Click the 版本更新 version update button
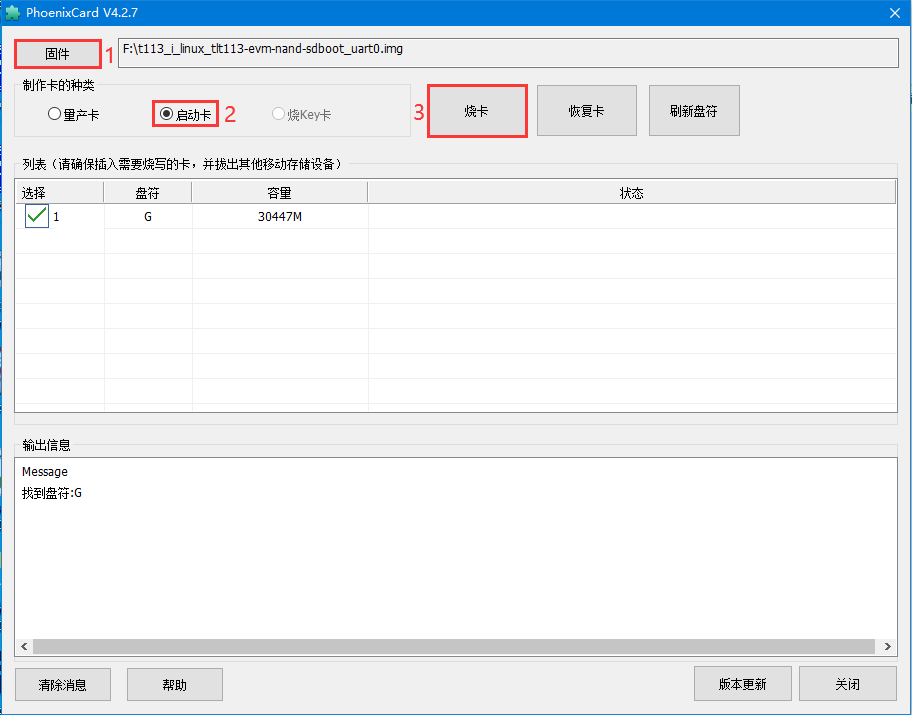Screen dimensions: 912x715 pos(743,684)
